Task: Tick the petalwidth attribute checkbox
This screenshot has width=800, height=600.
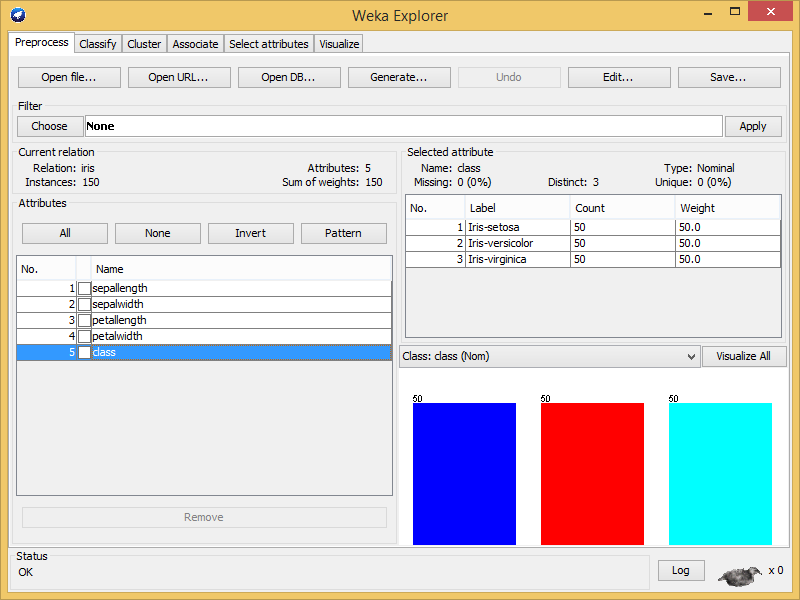Action: coord(85,336)
